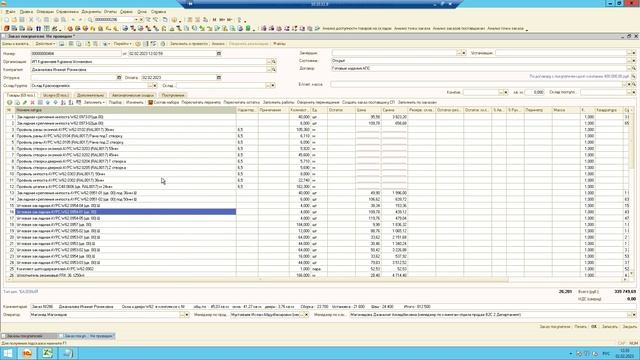Screen dimensions: 640x360
Task: Click the open folder icon in main toolbar
Action: (x=14, y=20)
